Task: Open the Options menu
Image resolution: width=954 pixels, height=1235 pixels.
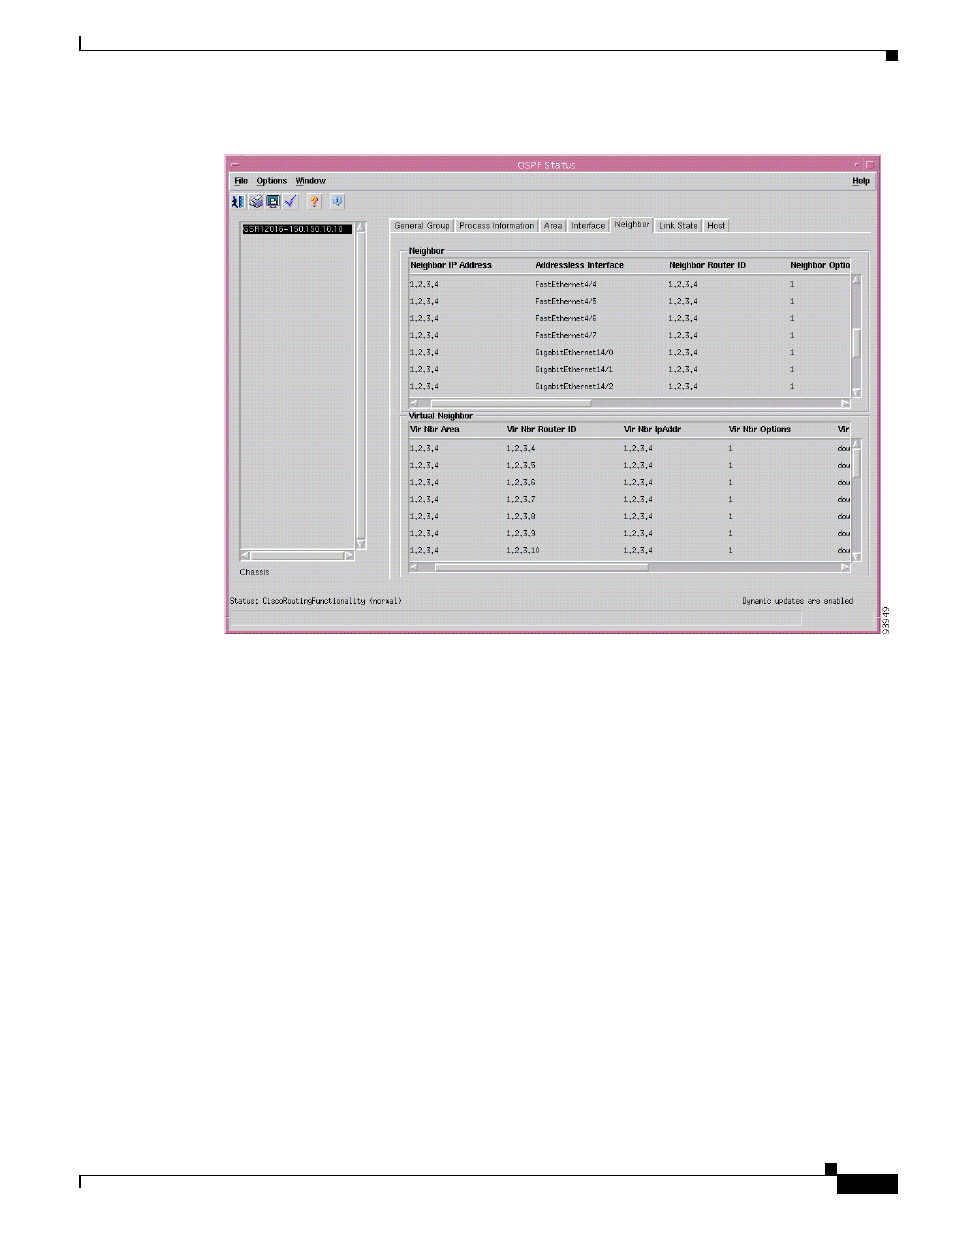Action: [x=272, y=181]
